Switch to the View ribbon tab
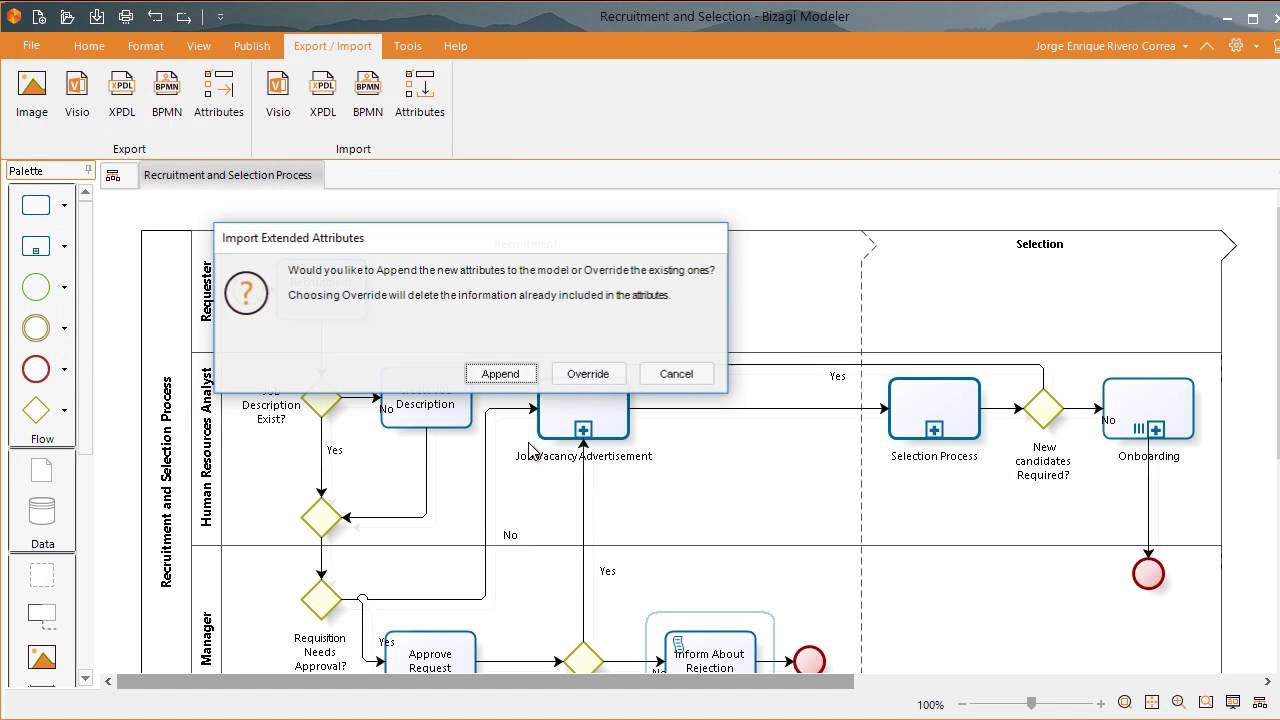The width and height of the screenshot is (1280, 720). (199, 46)
